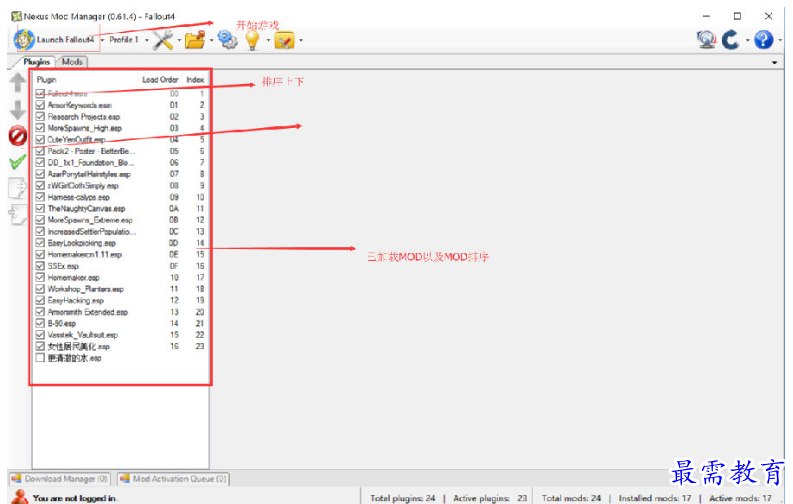Open the Download Manager (0) tab
Screen dimensions: 793x504
pos(60,478)
